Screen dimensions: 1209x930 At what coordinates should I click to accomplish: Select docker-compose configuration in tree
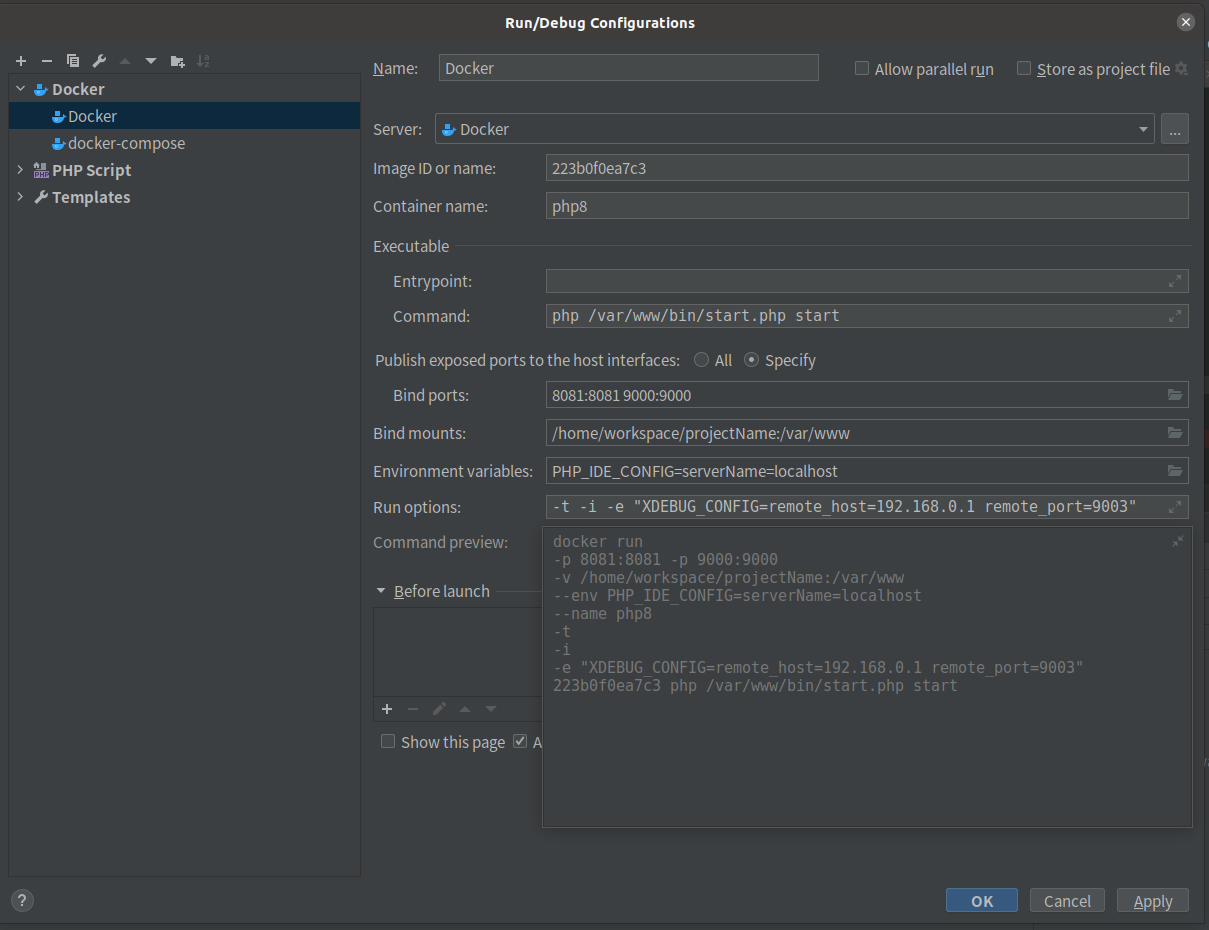pos(126,143)
